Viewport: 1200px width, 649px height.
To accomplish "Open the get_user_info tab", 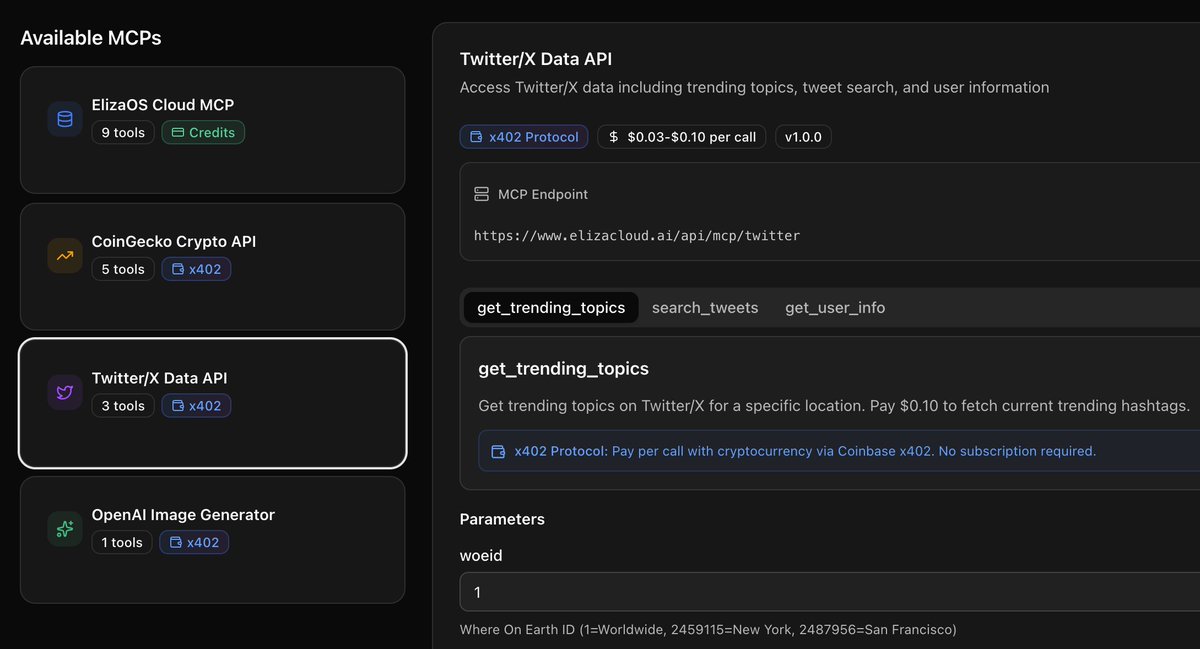I will point(835,307).
